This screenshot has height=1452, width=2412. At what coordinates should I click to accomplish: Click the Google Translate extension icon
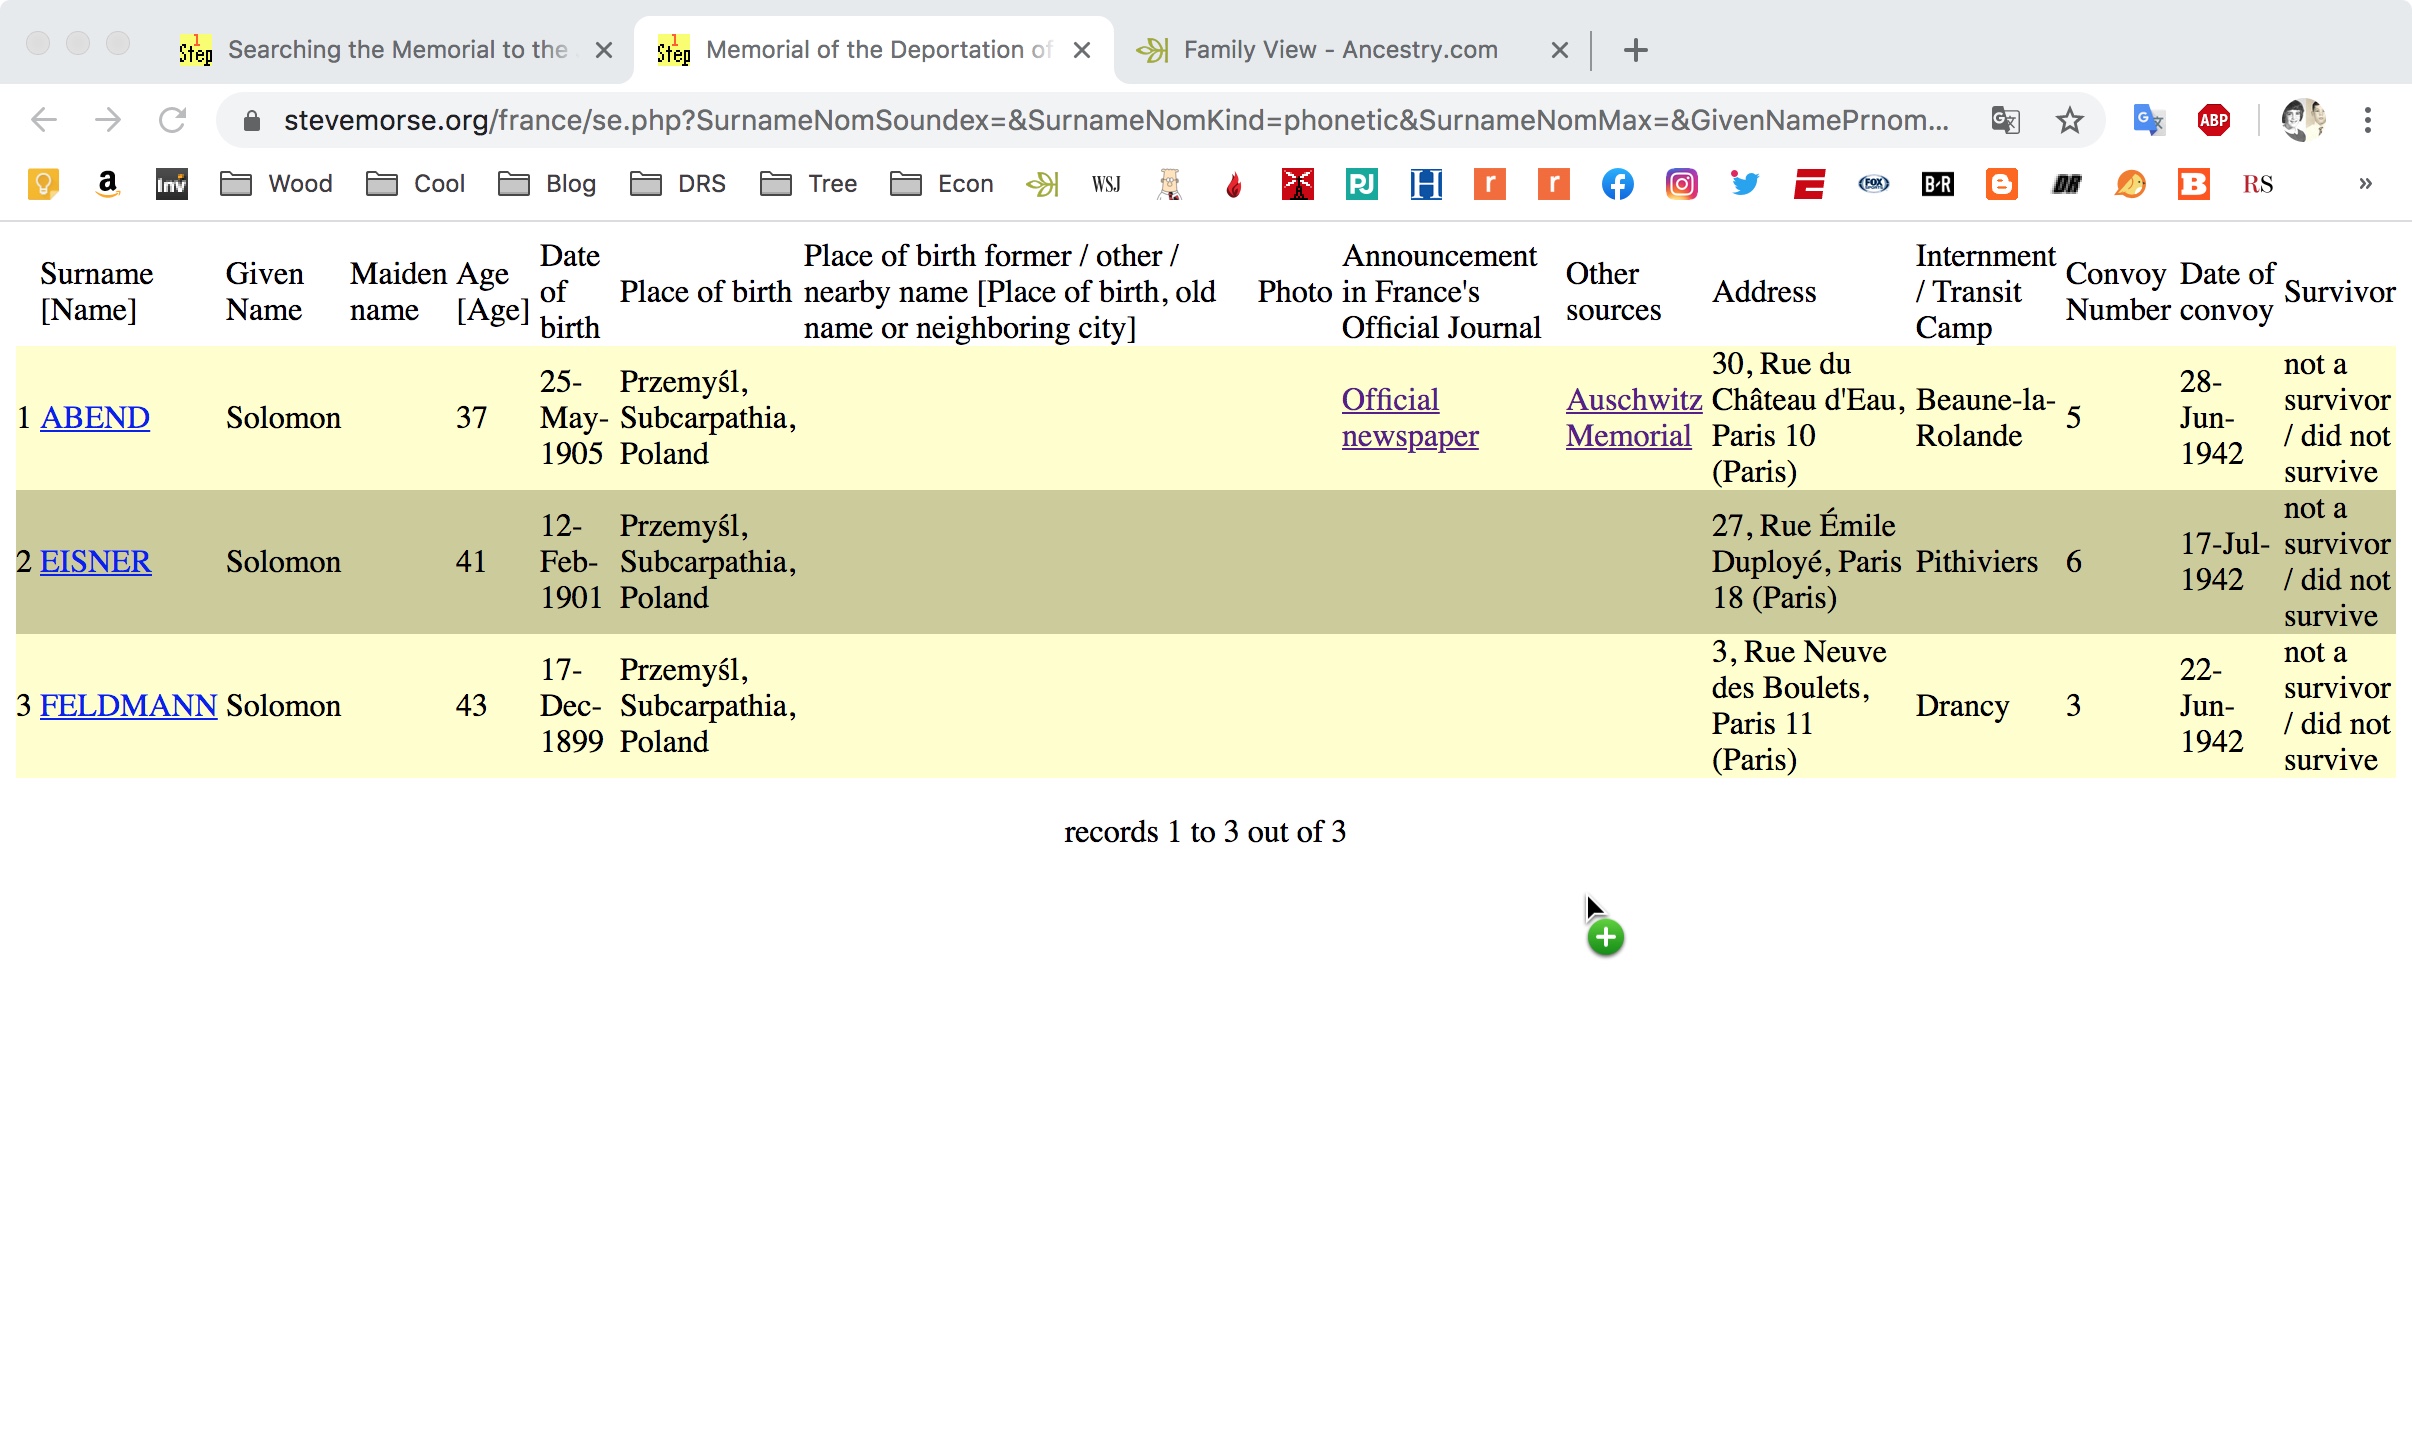(x=2148, y=120)
